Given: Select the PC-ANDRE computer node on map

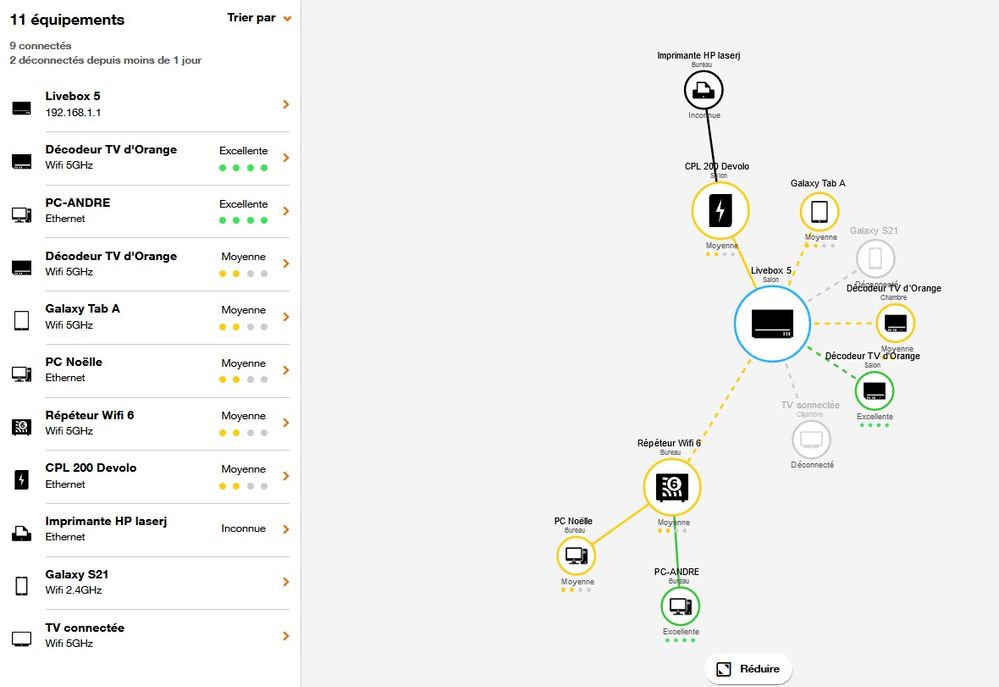Looking at the screenshot, I should (680, 606).
